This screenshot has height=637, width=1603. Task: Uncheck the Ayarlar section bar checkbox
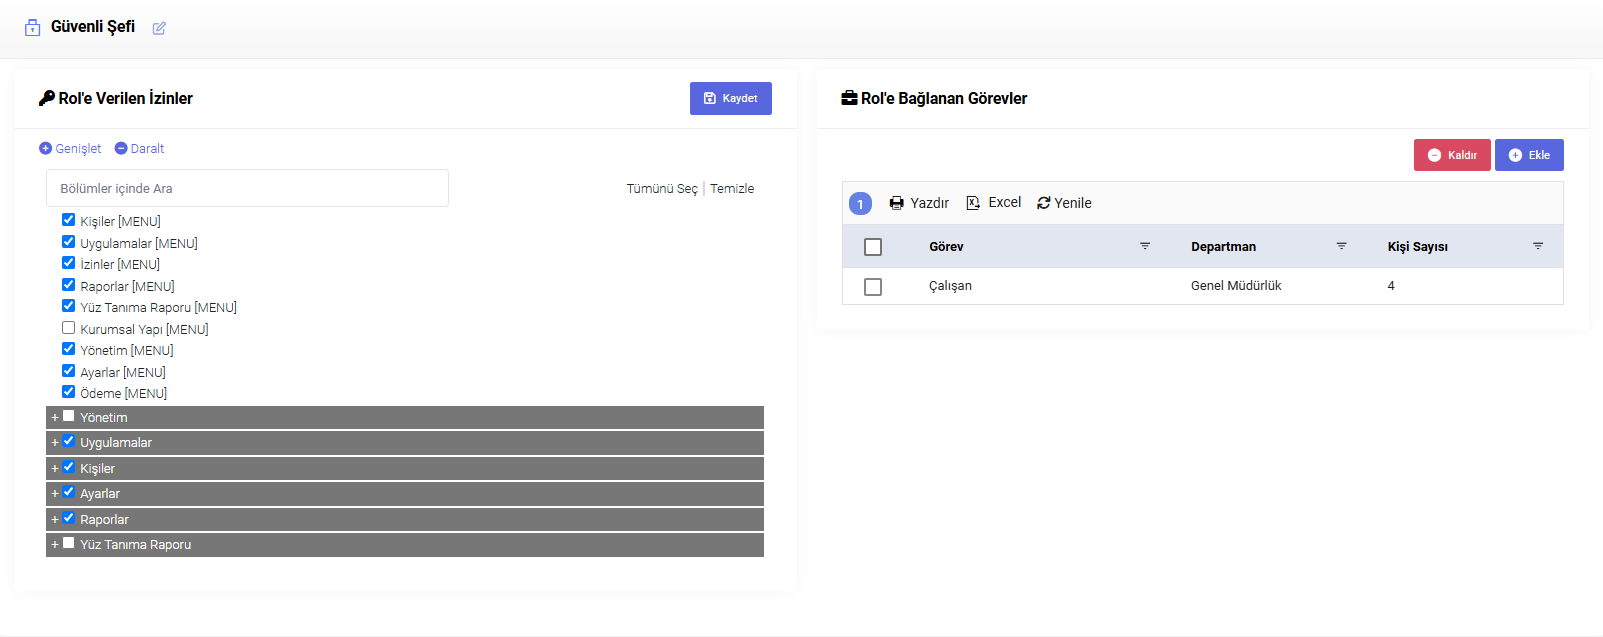tap(69, 492)
